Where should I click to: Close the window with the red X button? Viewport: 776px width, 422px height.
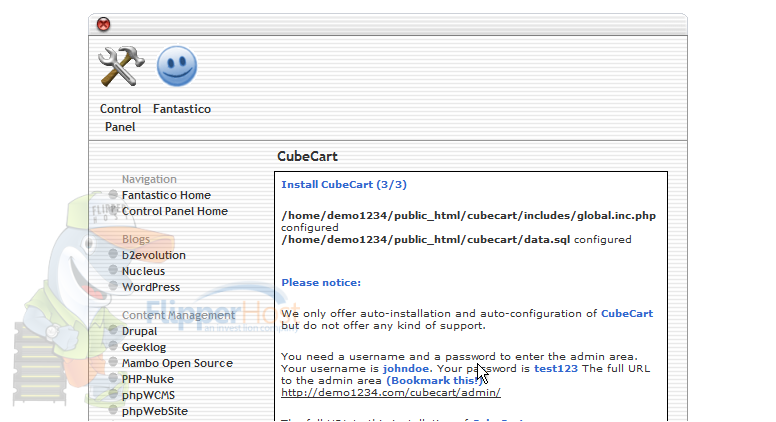103,24
